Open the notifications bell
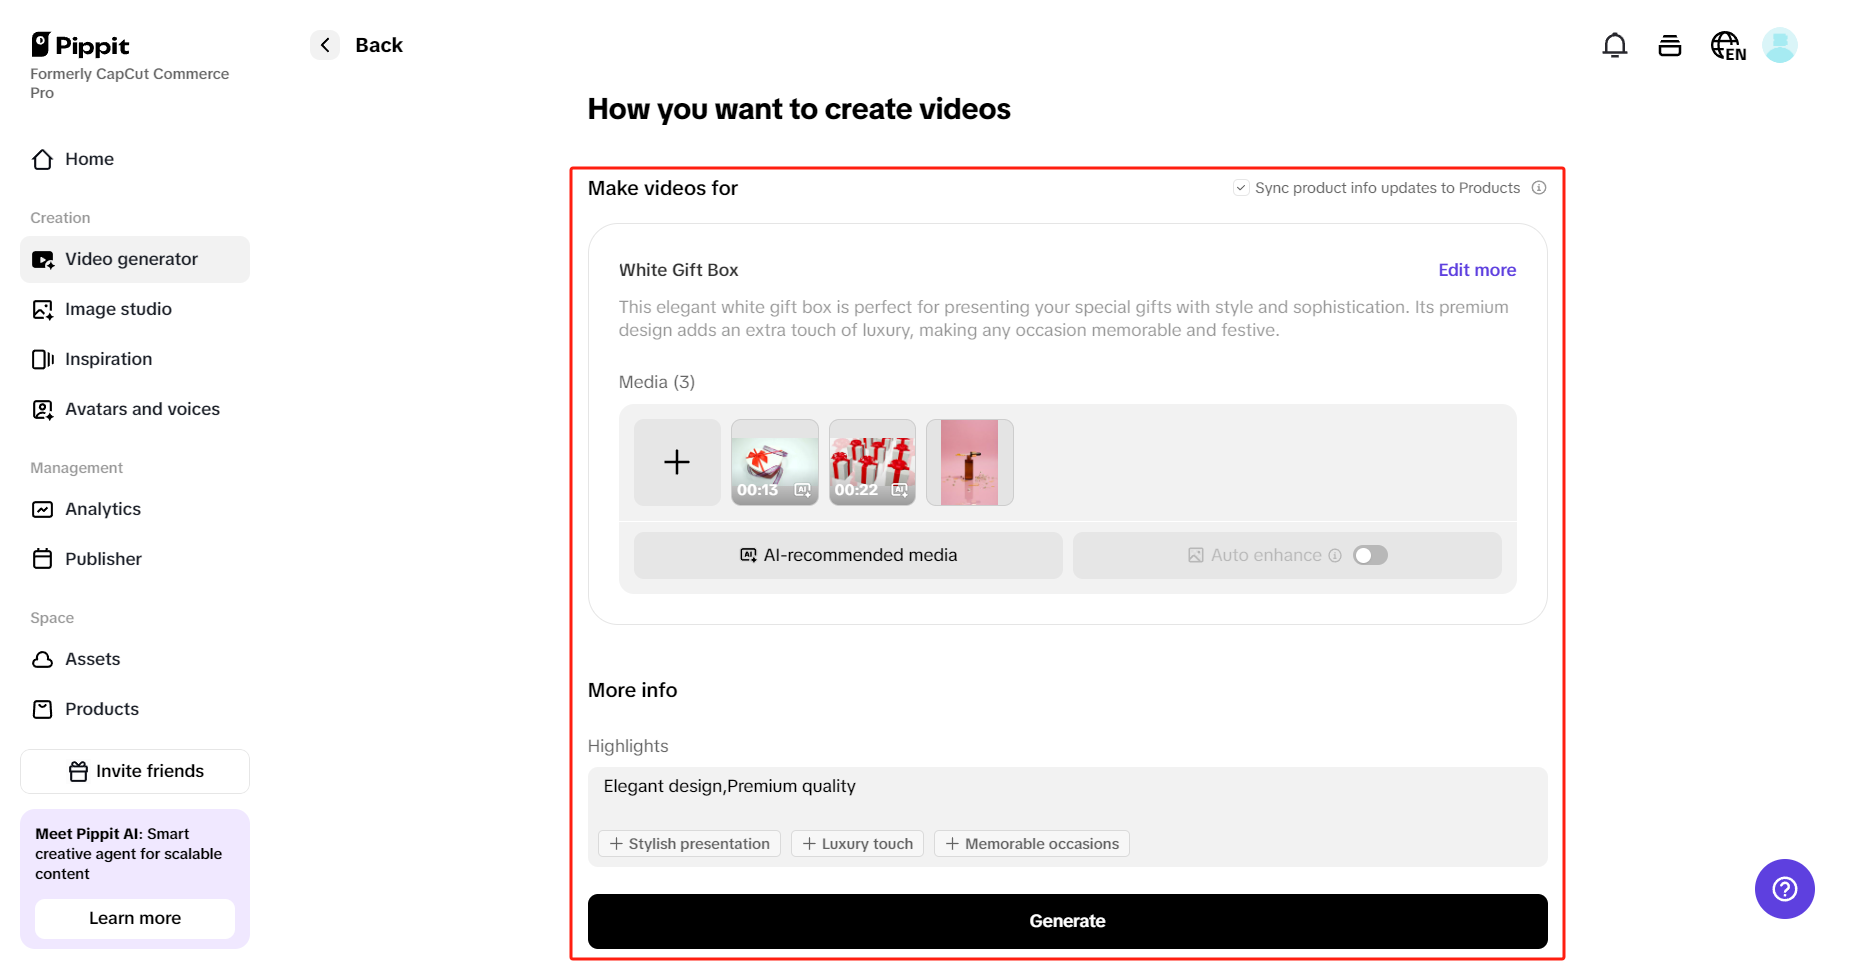Image resolution: width=1865 pixels, height=969 pixels. coord(1614,45)
